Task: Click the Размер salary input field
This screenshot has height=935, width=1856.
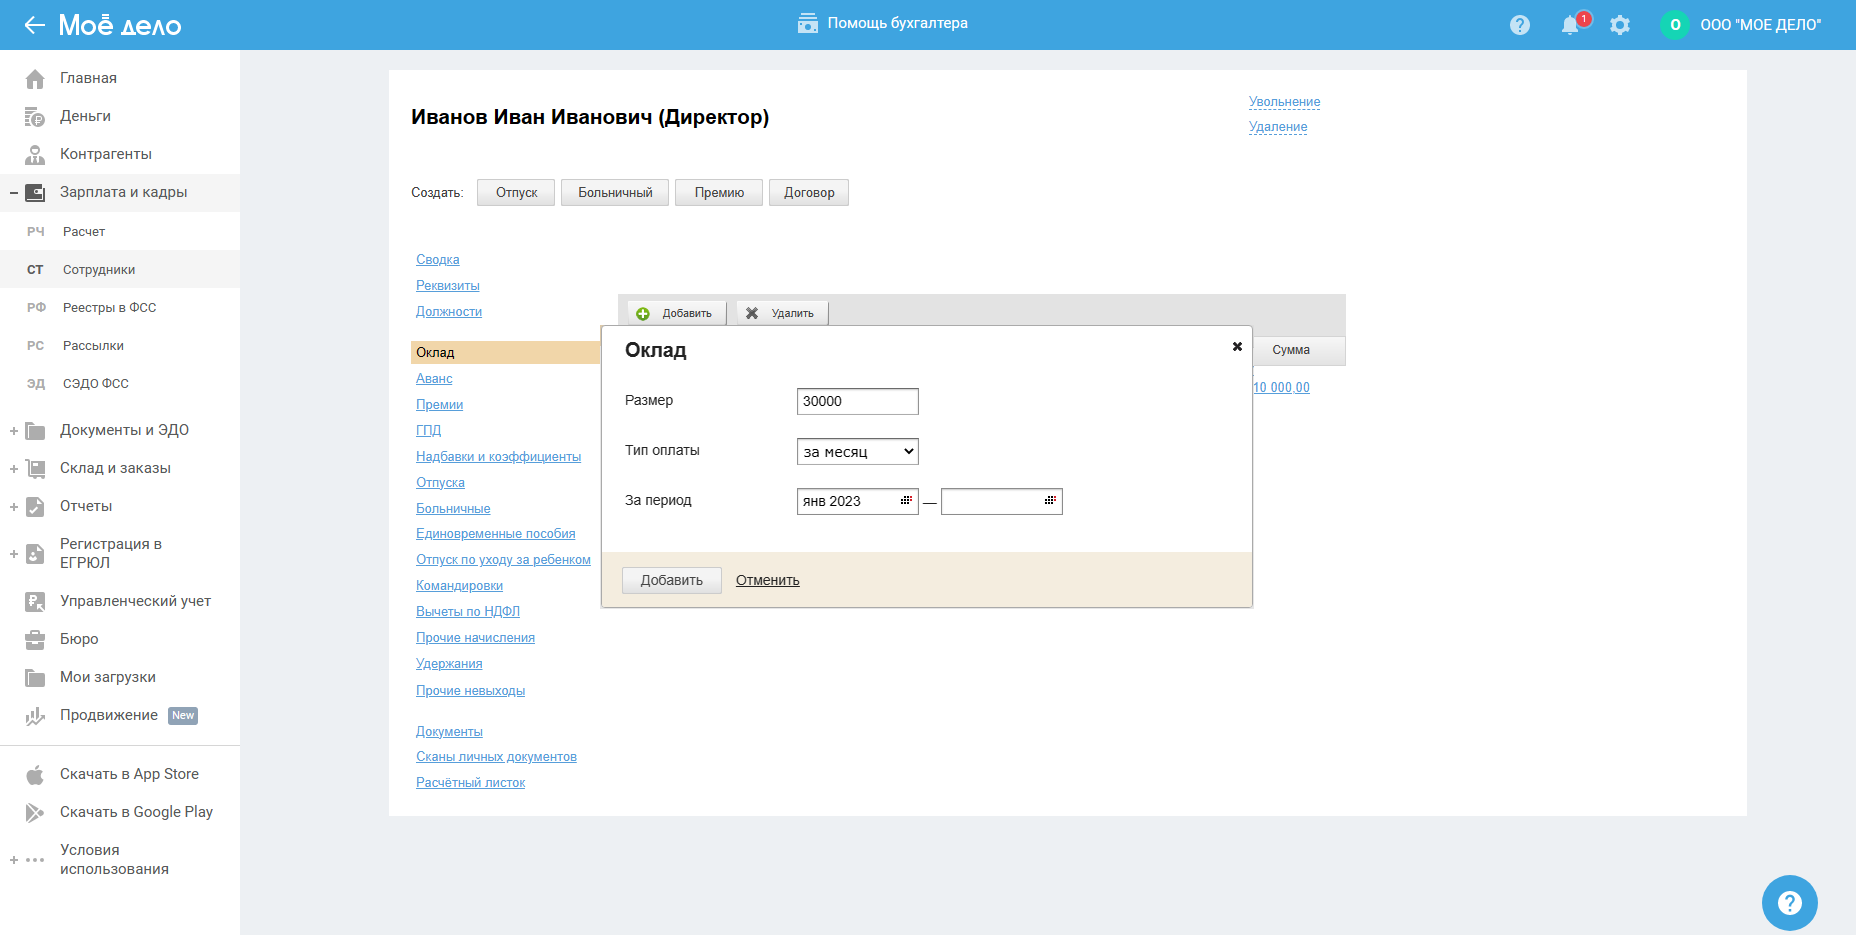Action: click(857, 401)
